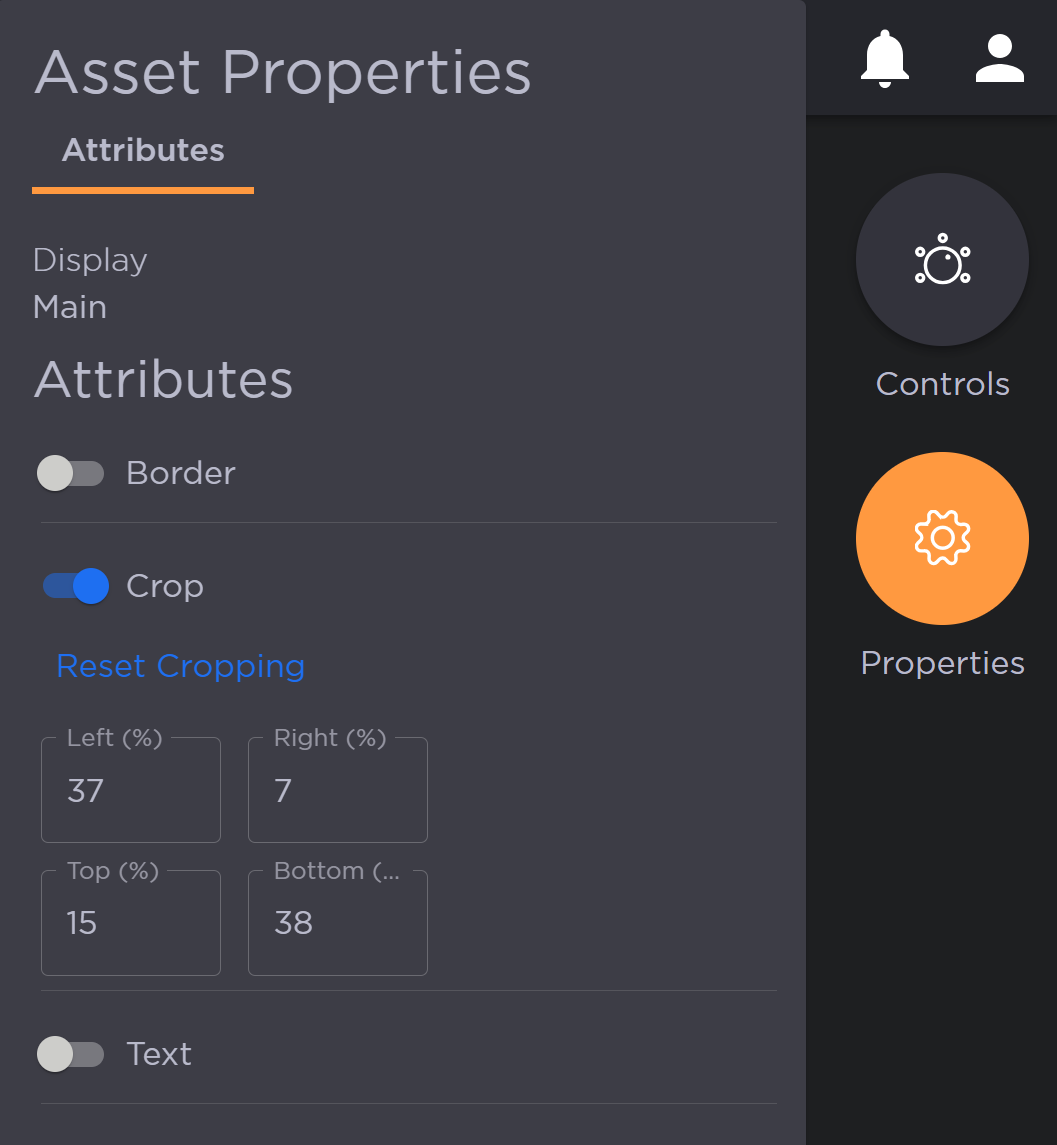
Task: Click the Top (%) crop input showing 15
Action: (x=130, y=922)
